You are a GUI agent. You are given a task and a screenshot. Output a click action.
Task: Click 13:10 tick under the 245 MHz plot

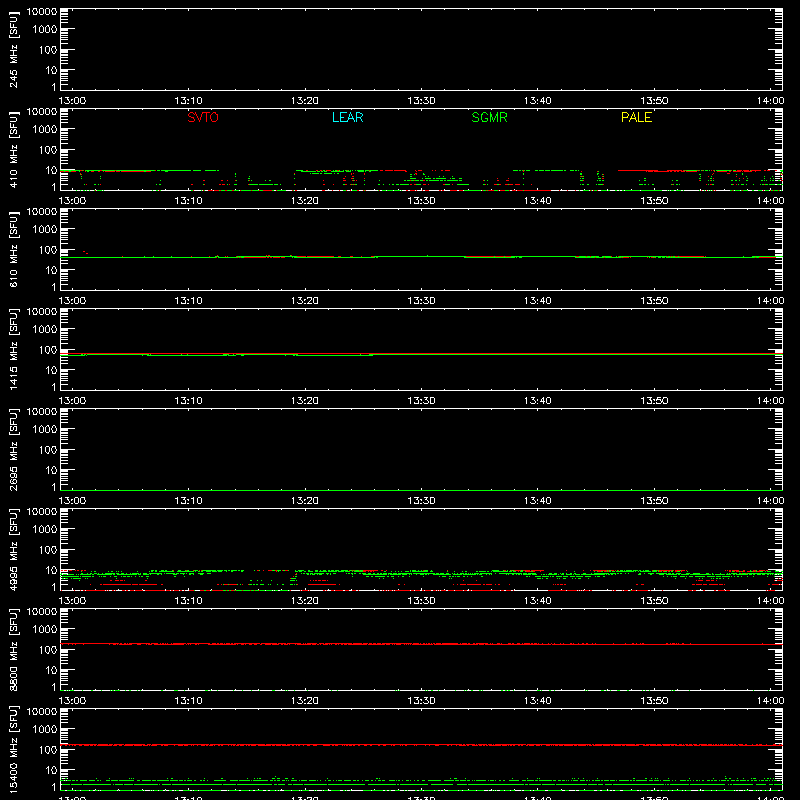coord(188,101)
